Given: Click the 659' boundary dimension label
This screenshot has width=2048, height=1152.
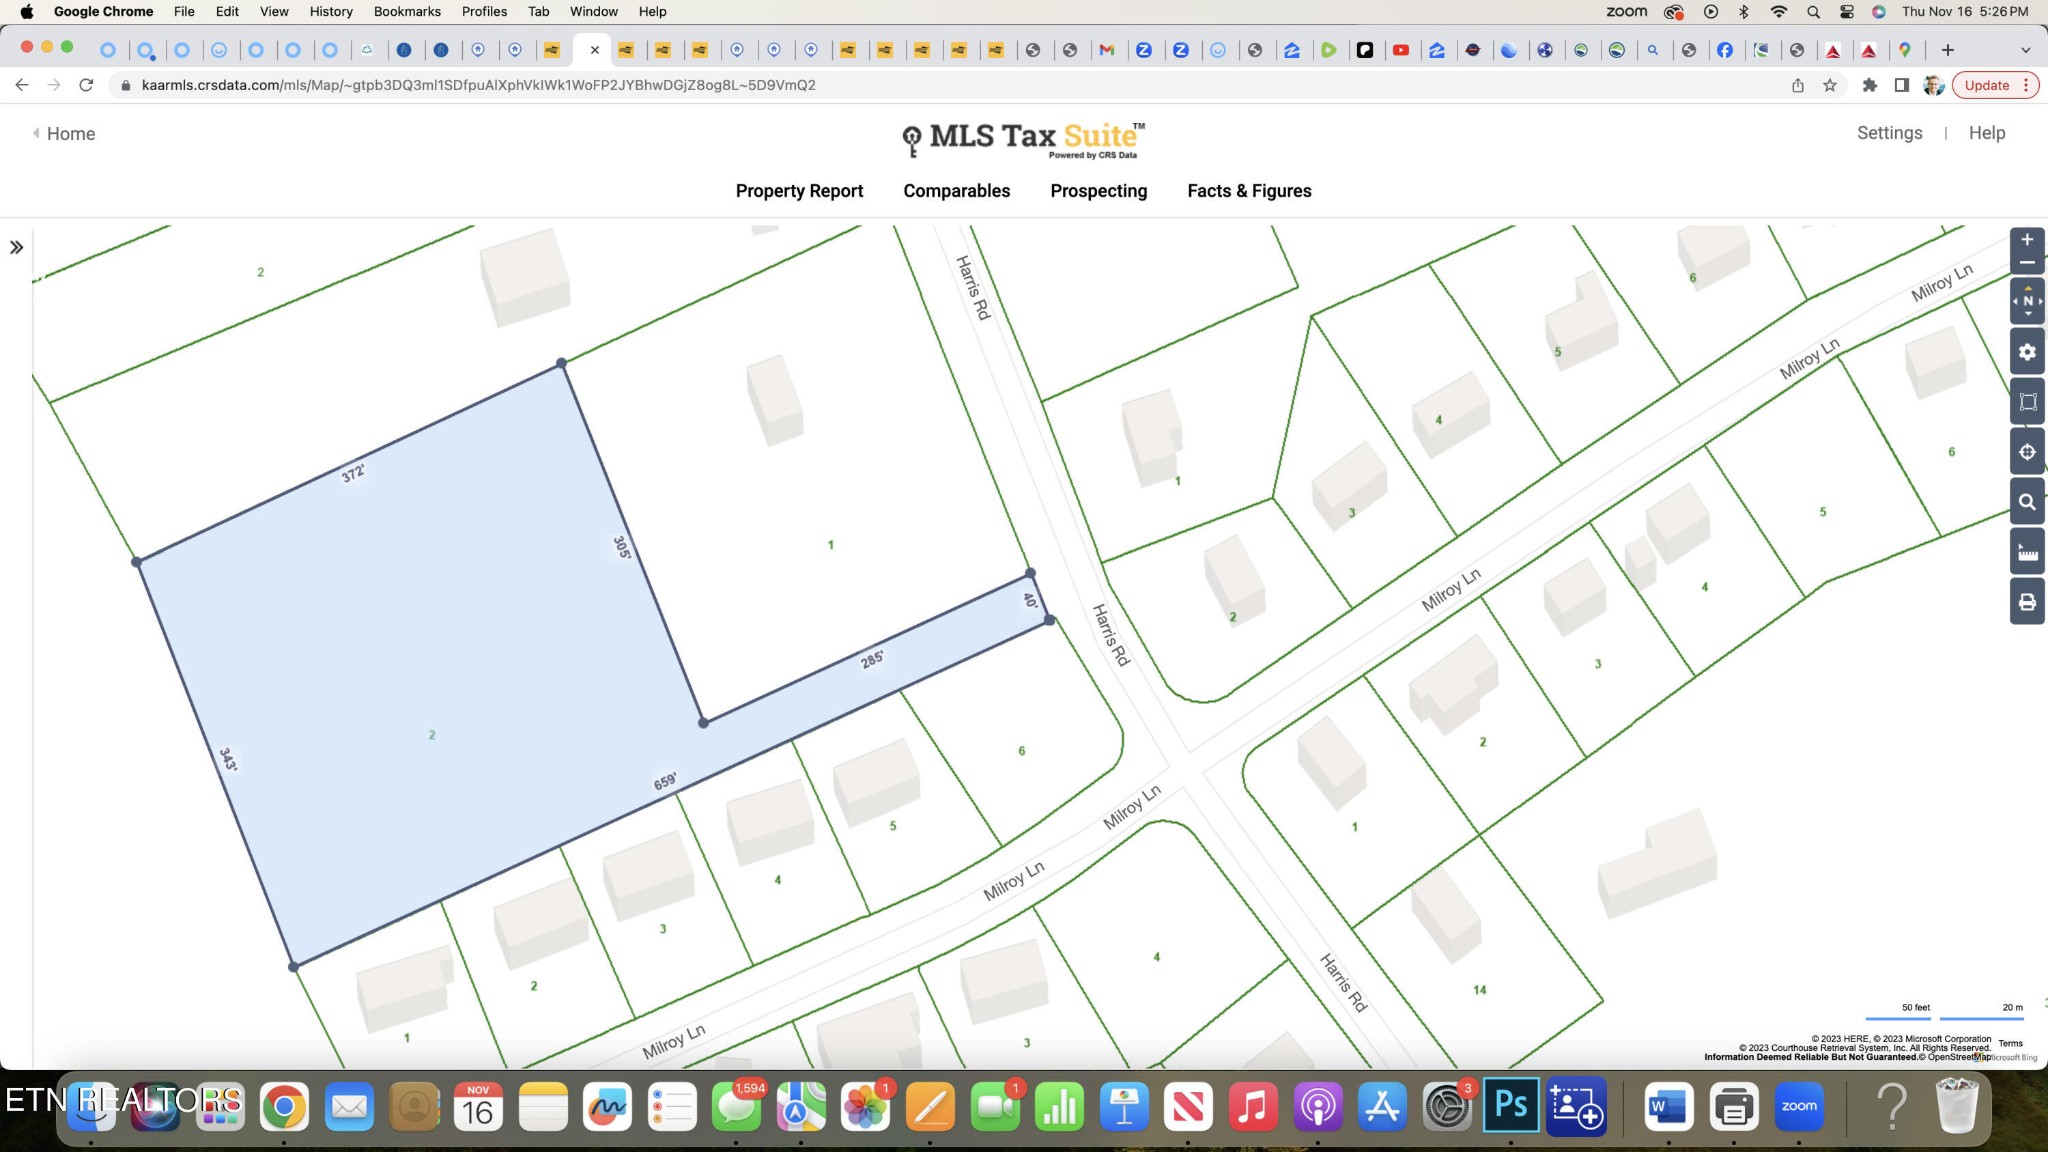Looking at the screenshot, I should [x=665, y=781].
